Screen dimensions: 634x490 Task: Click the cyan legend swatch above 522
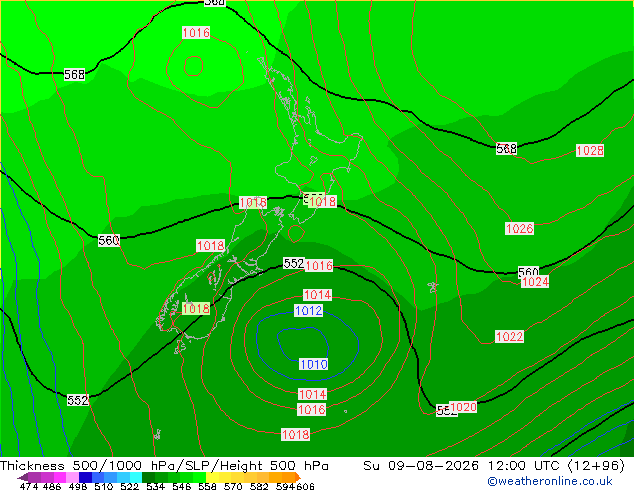136,477
